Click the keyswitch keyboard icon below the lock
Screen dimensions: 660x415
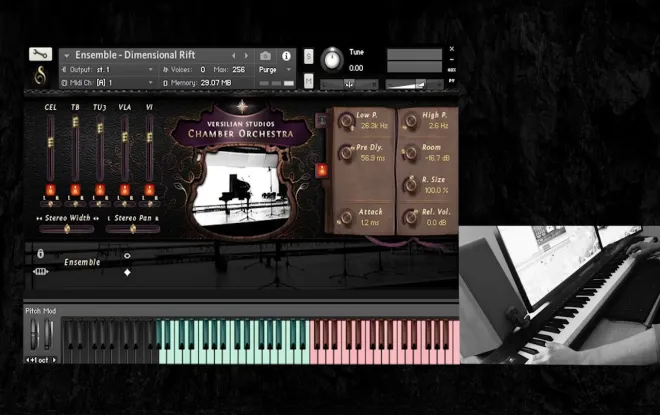(40, 271)
